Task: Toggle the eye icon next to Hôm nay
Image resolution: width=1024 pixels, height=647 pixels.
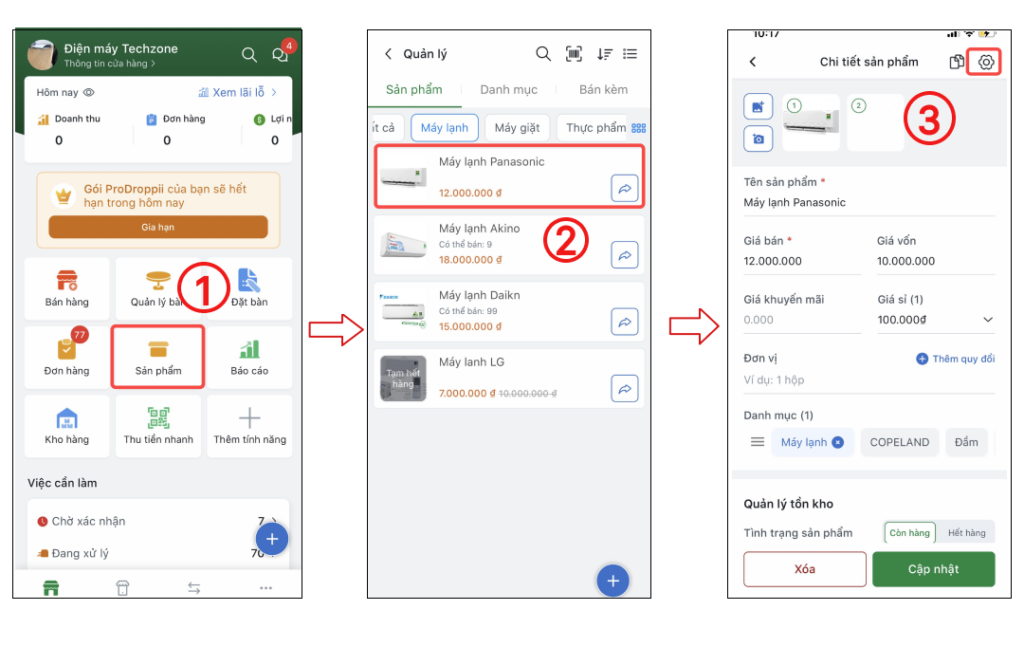Action: tap(89, 93)
